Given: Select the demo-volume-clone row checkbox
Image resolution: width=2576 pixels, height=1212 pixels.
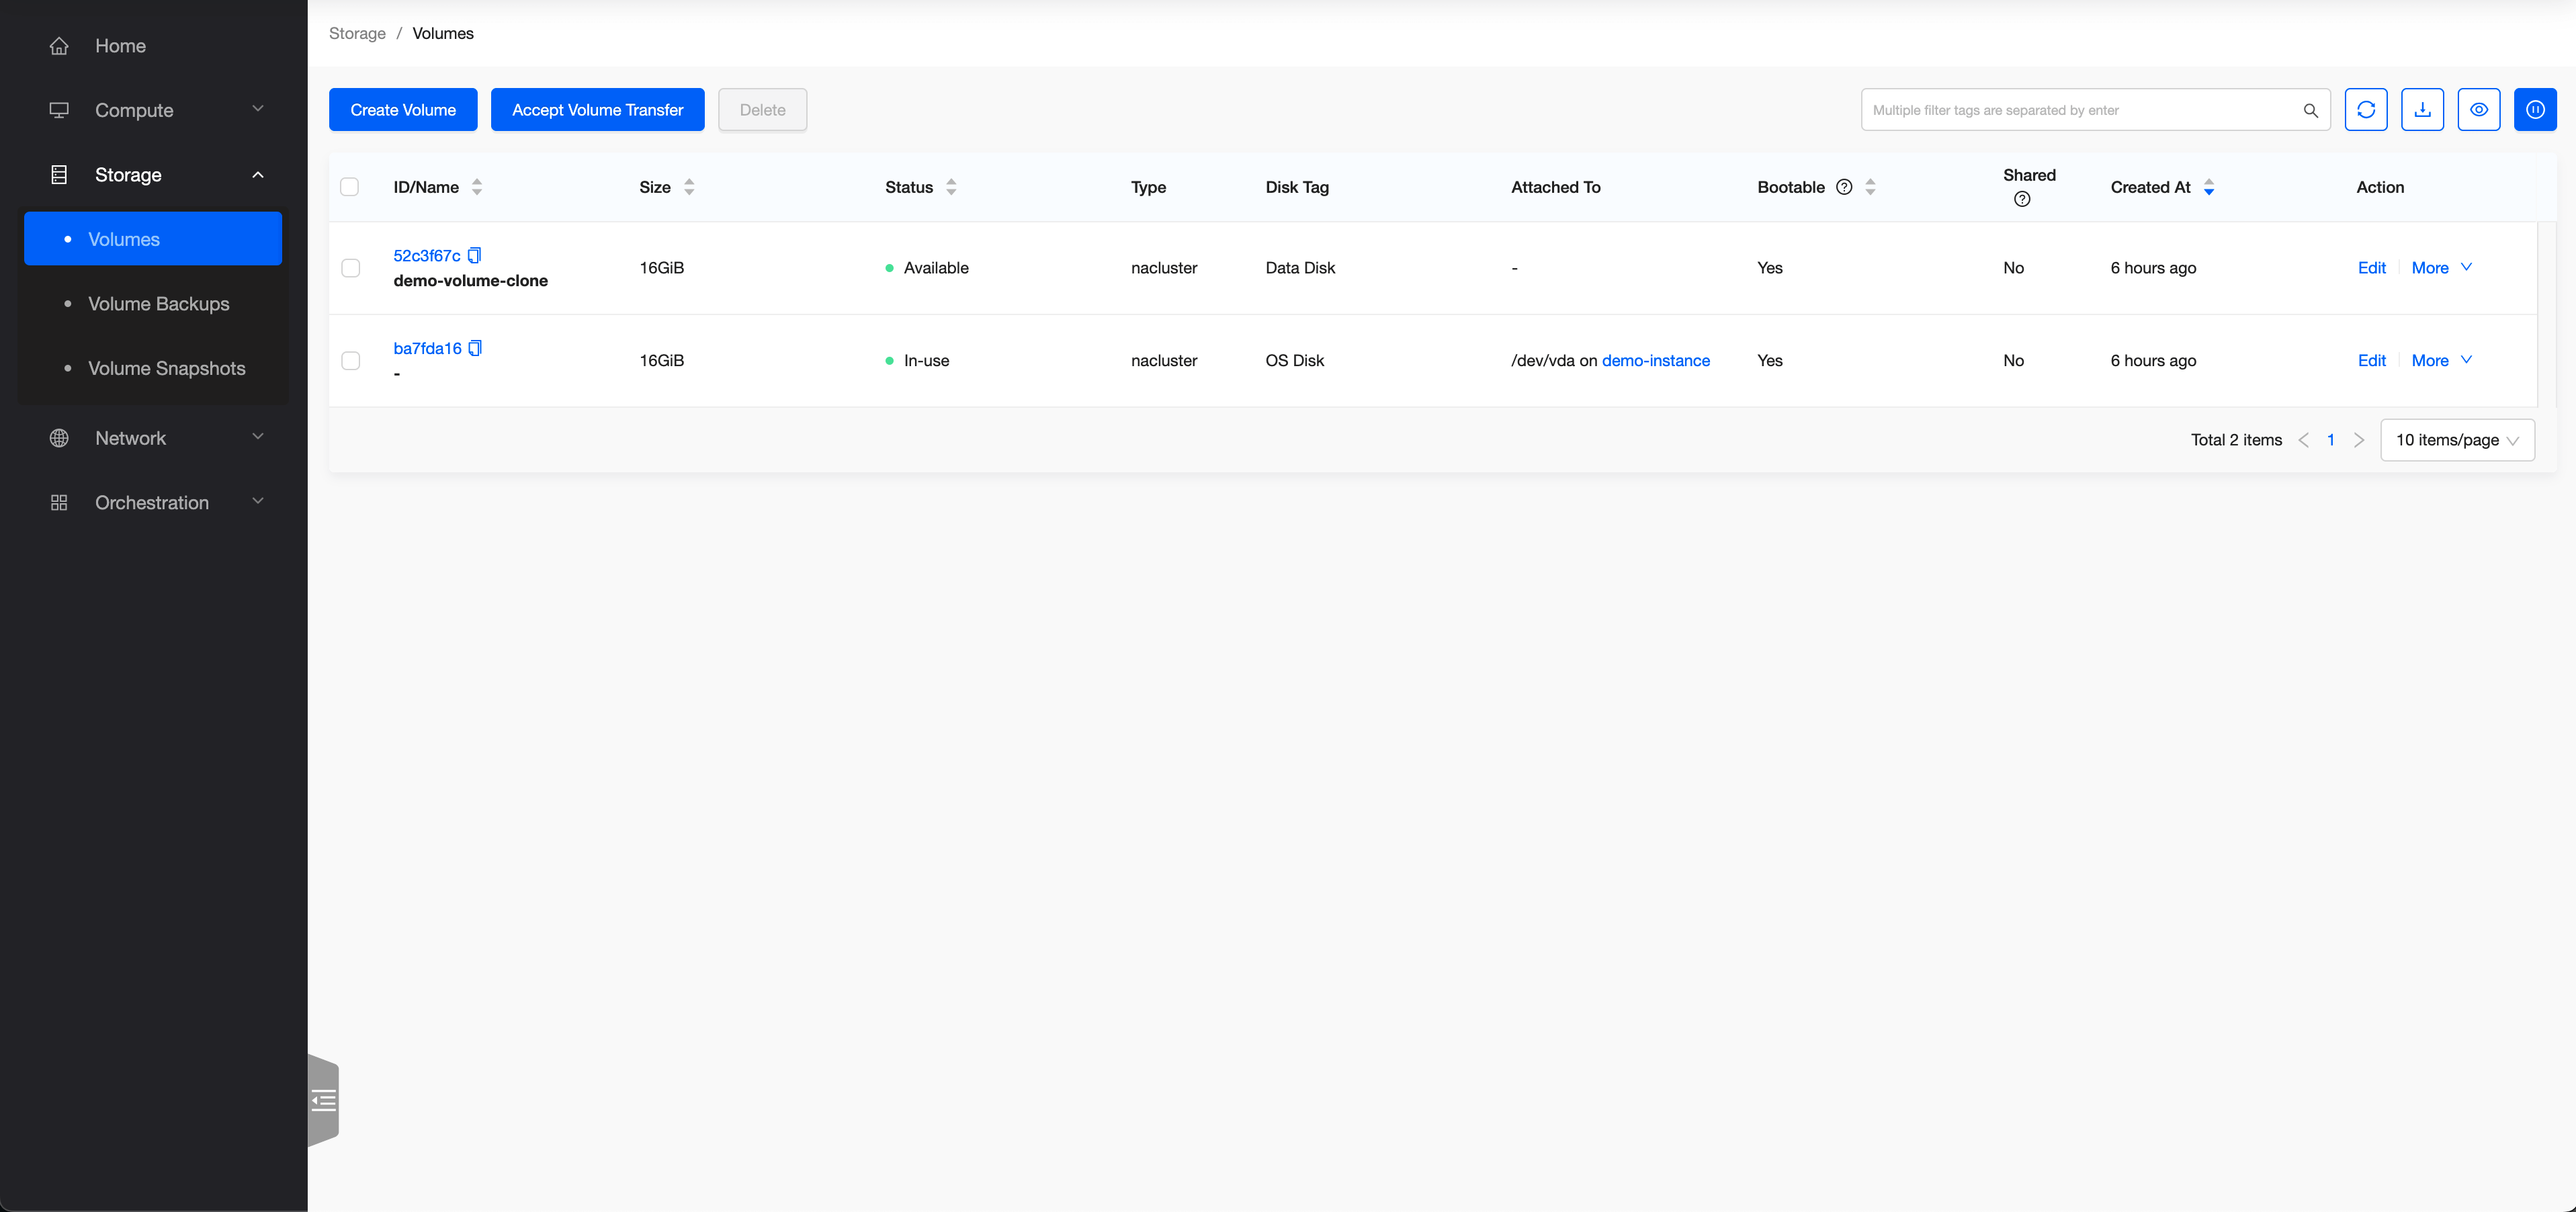Looking at the screenshot, I should [350, 268].
